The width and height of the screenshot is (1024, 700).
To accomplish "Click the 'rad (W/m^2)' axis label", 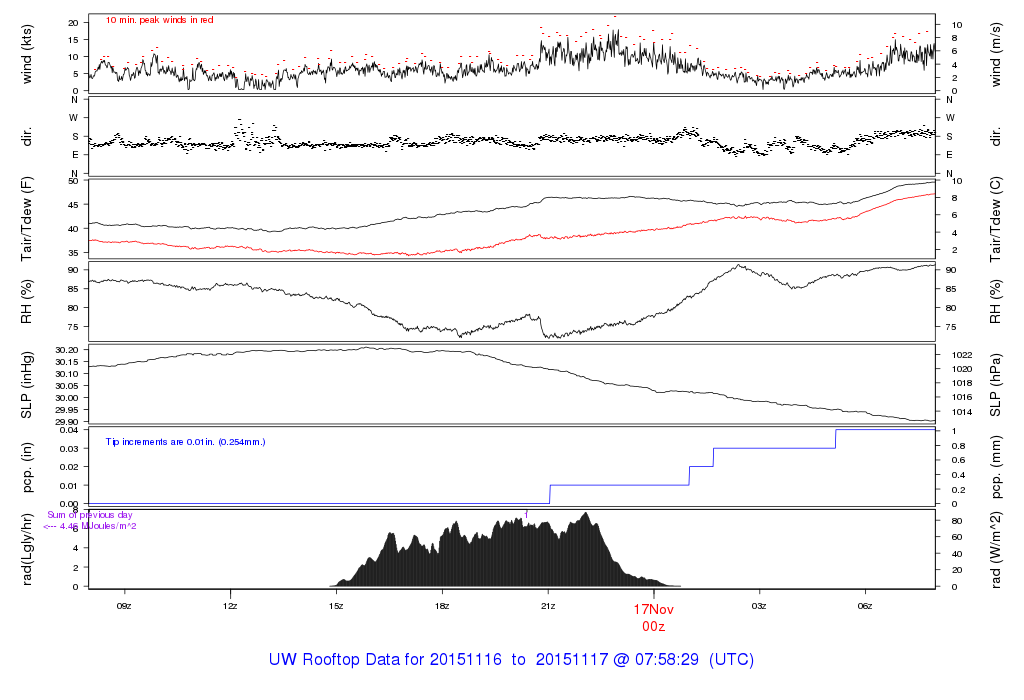I will pos(995,550).
